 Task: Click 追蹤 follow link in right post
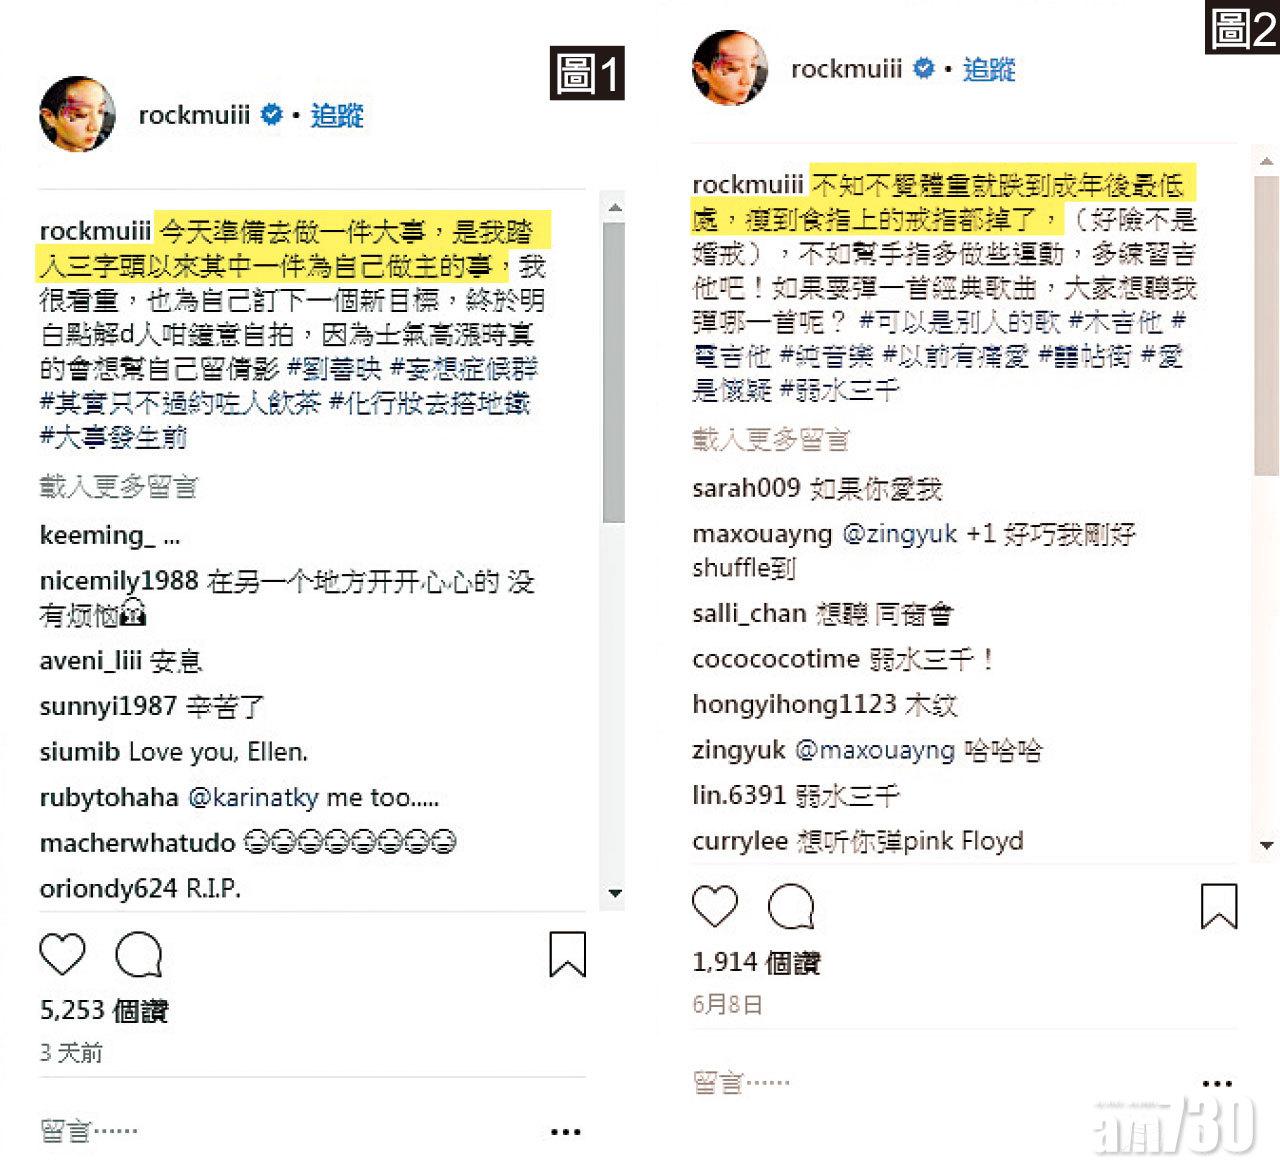(989, 69)
